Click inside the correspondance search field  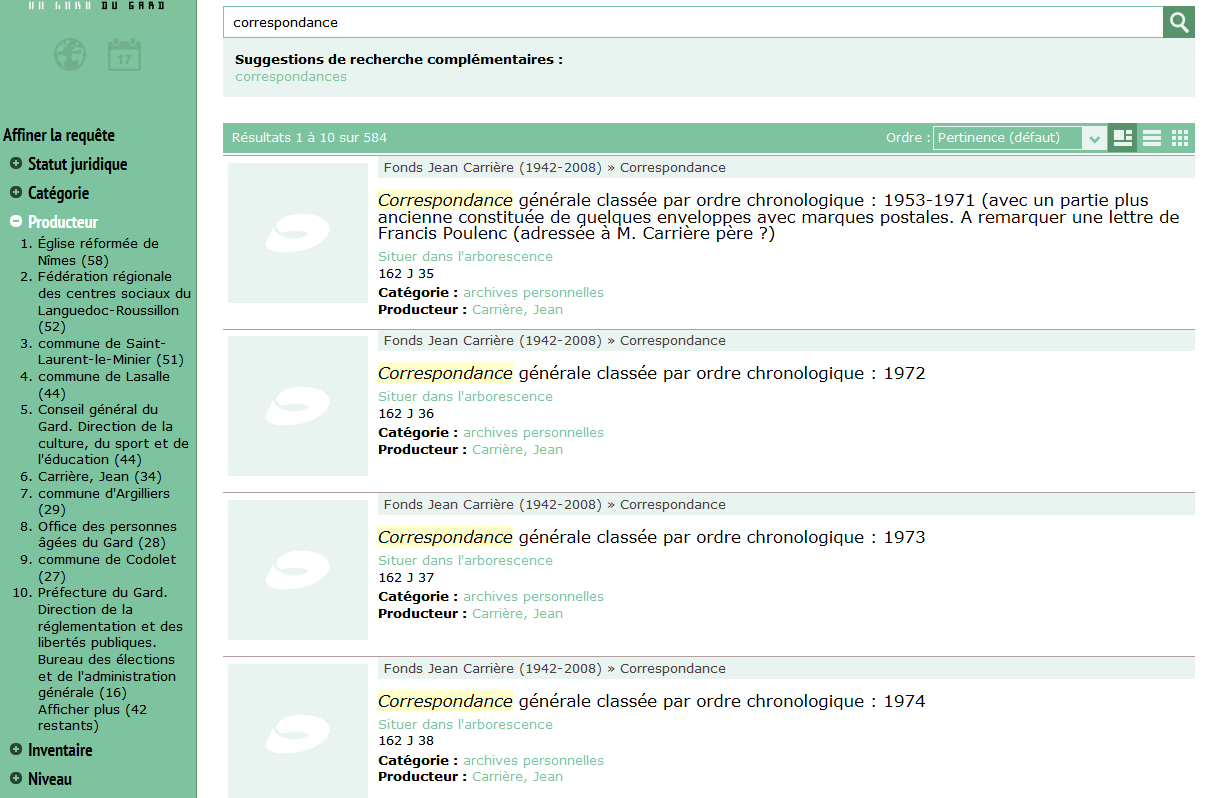pyautogui.click(x=600, y=21)
